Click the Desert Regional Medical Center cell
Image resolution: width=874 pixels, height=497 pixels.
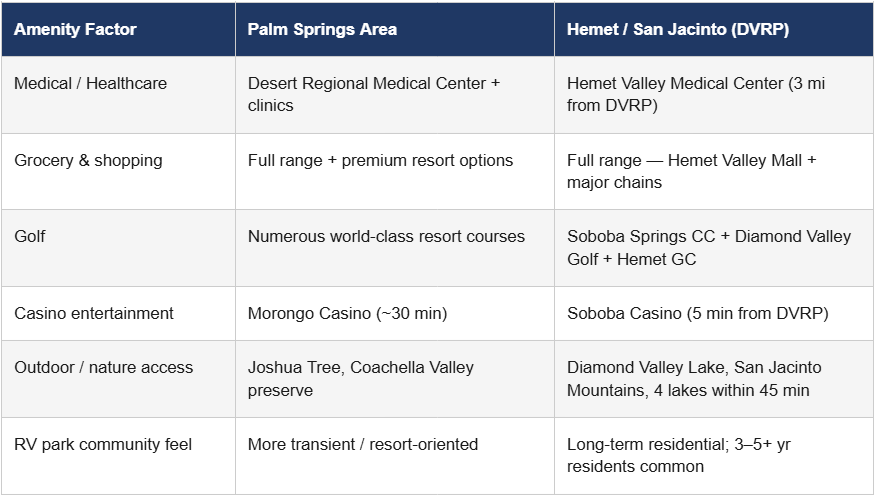point(374,94)
